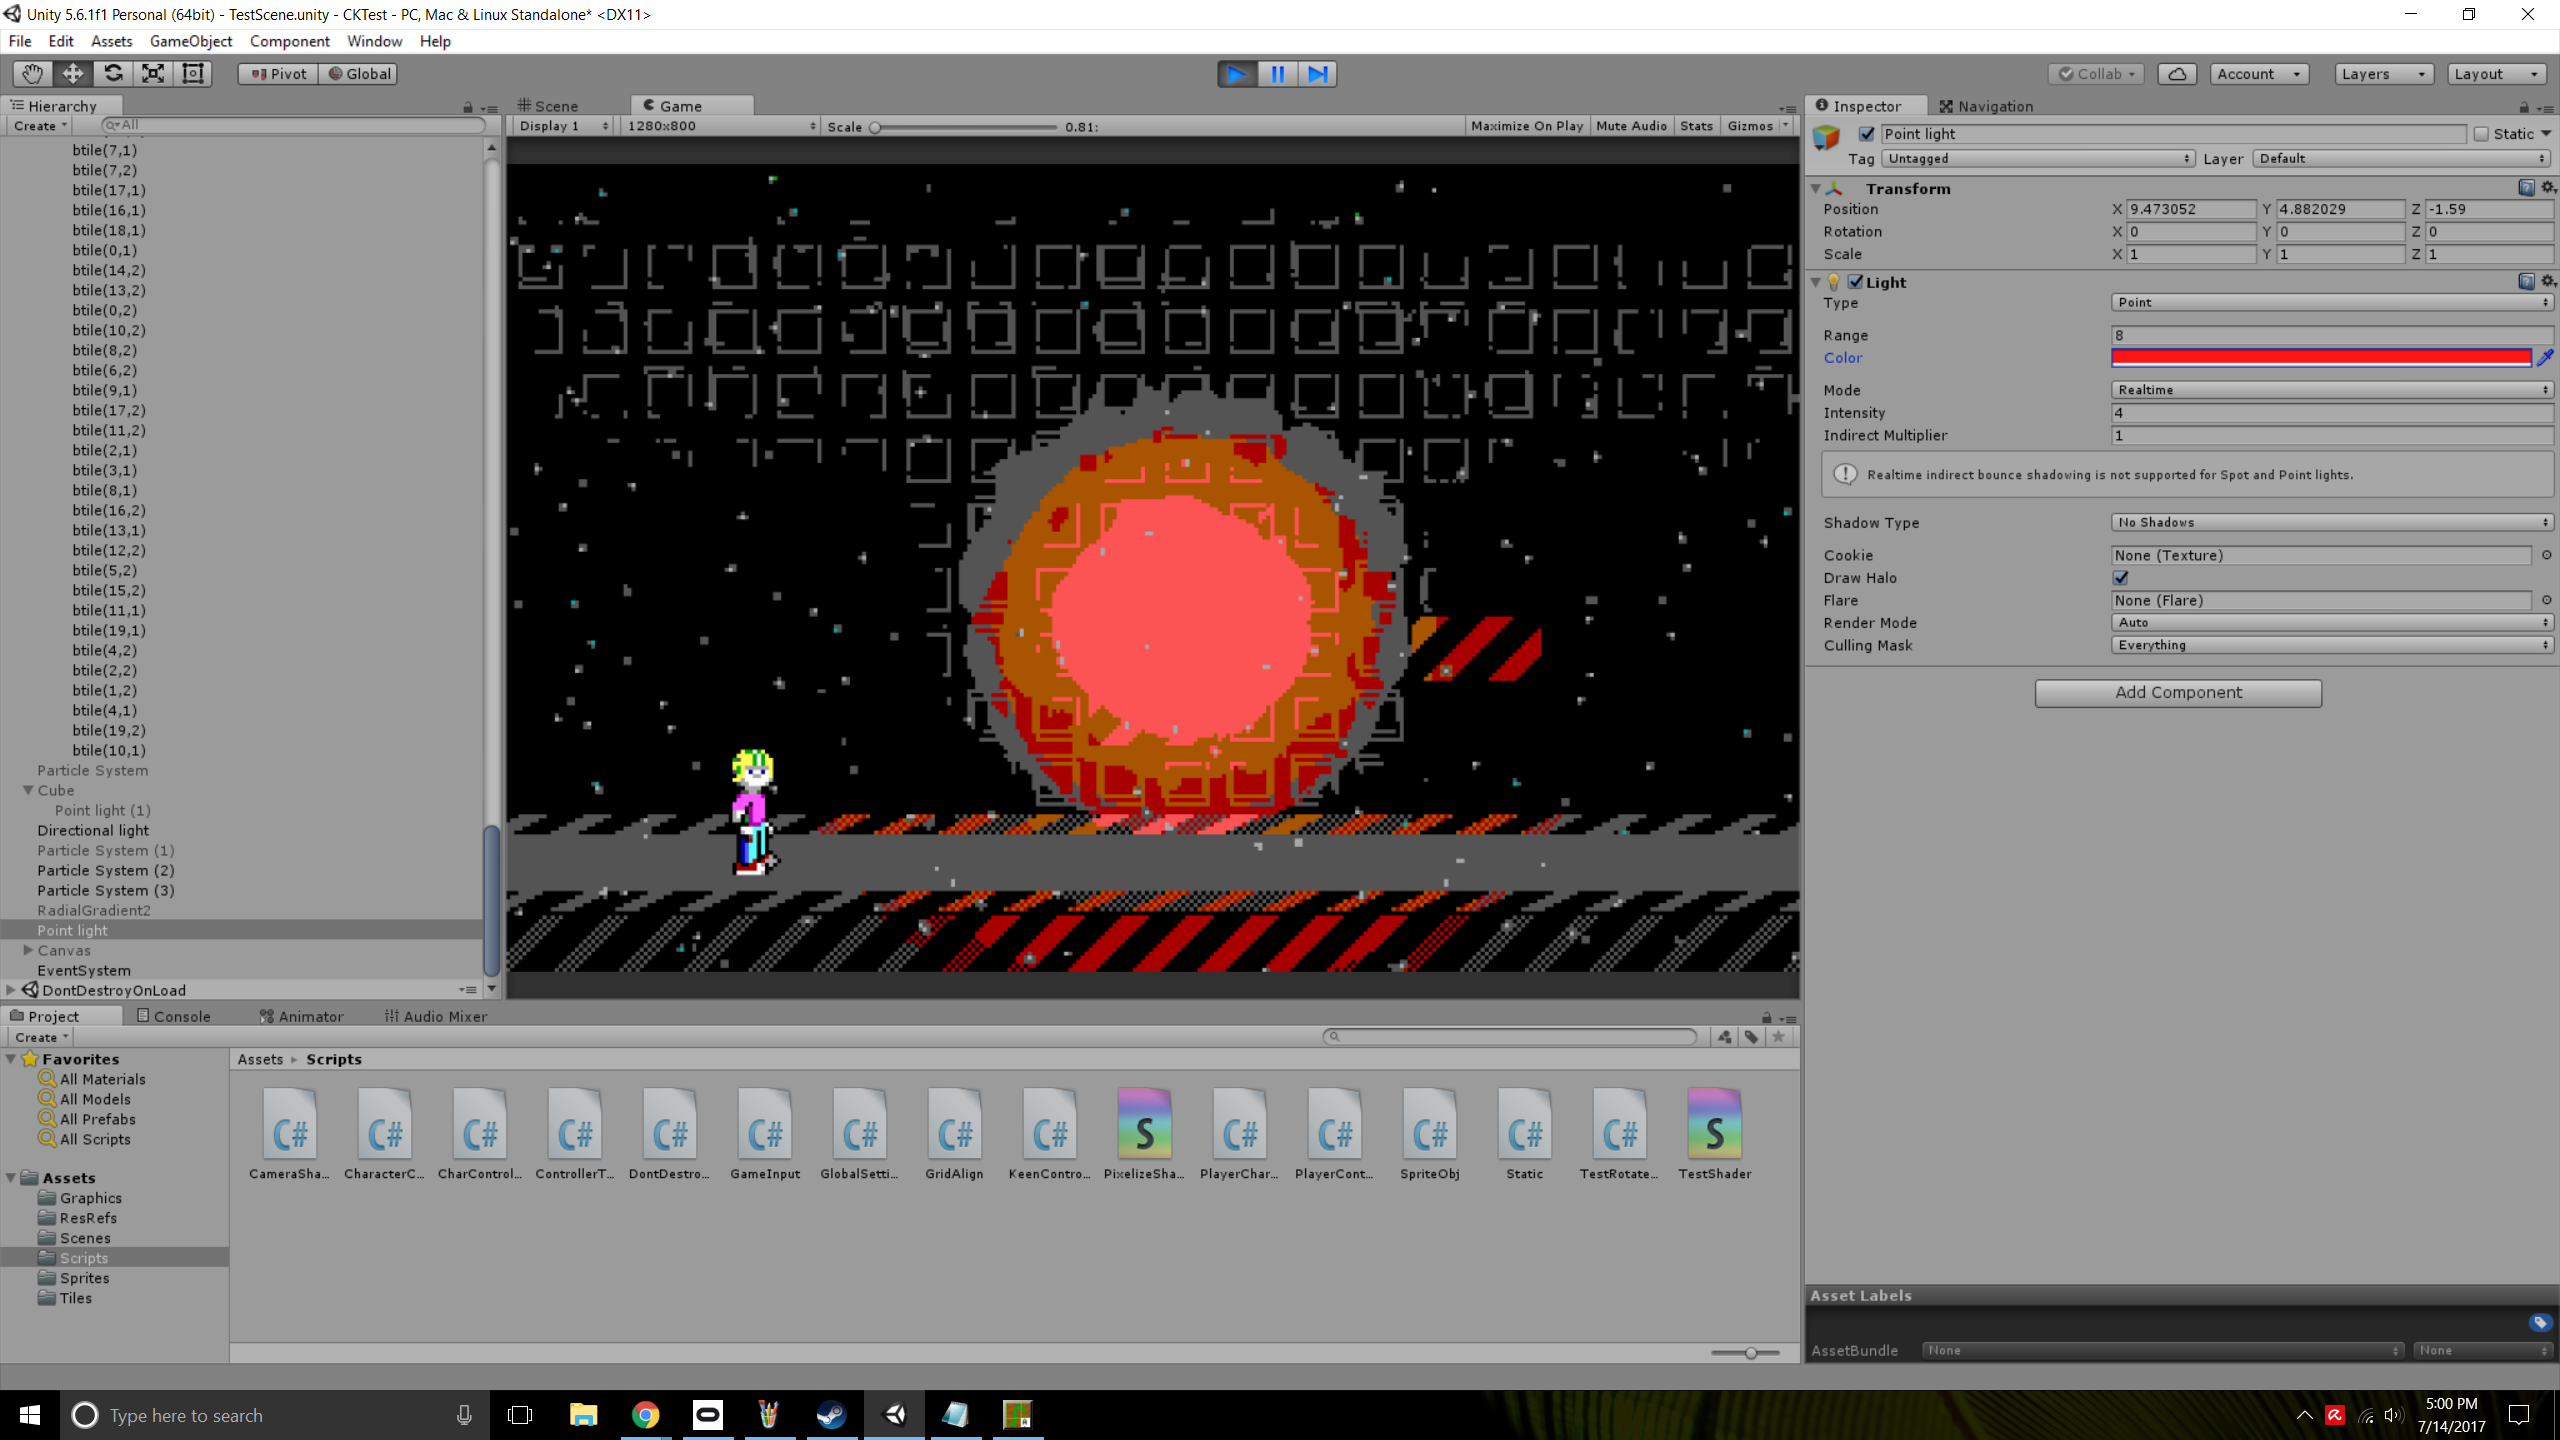2560x1440 pixels.
Task: Open the Display 1 dropdown
Action: [563, 126]
